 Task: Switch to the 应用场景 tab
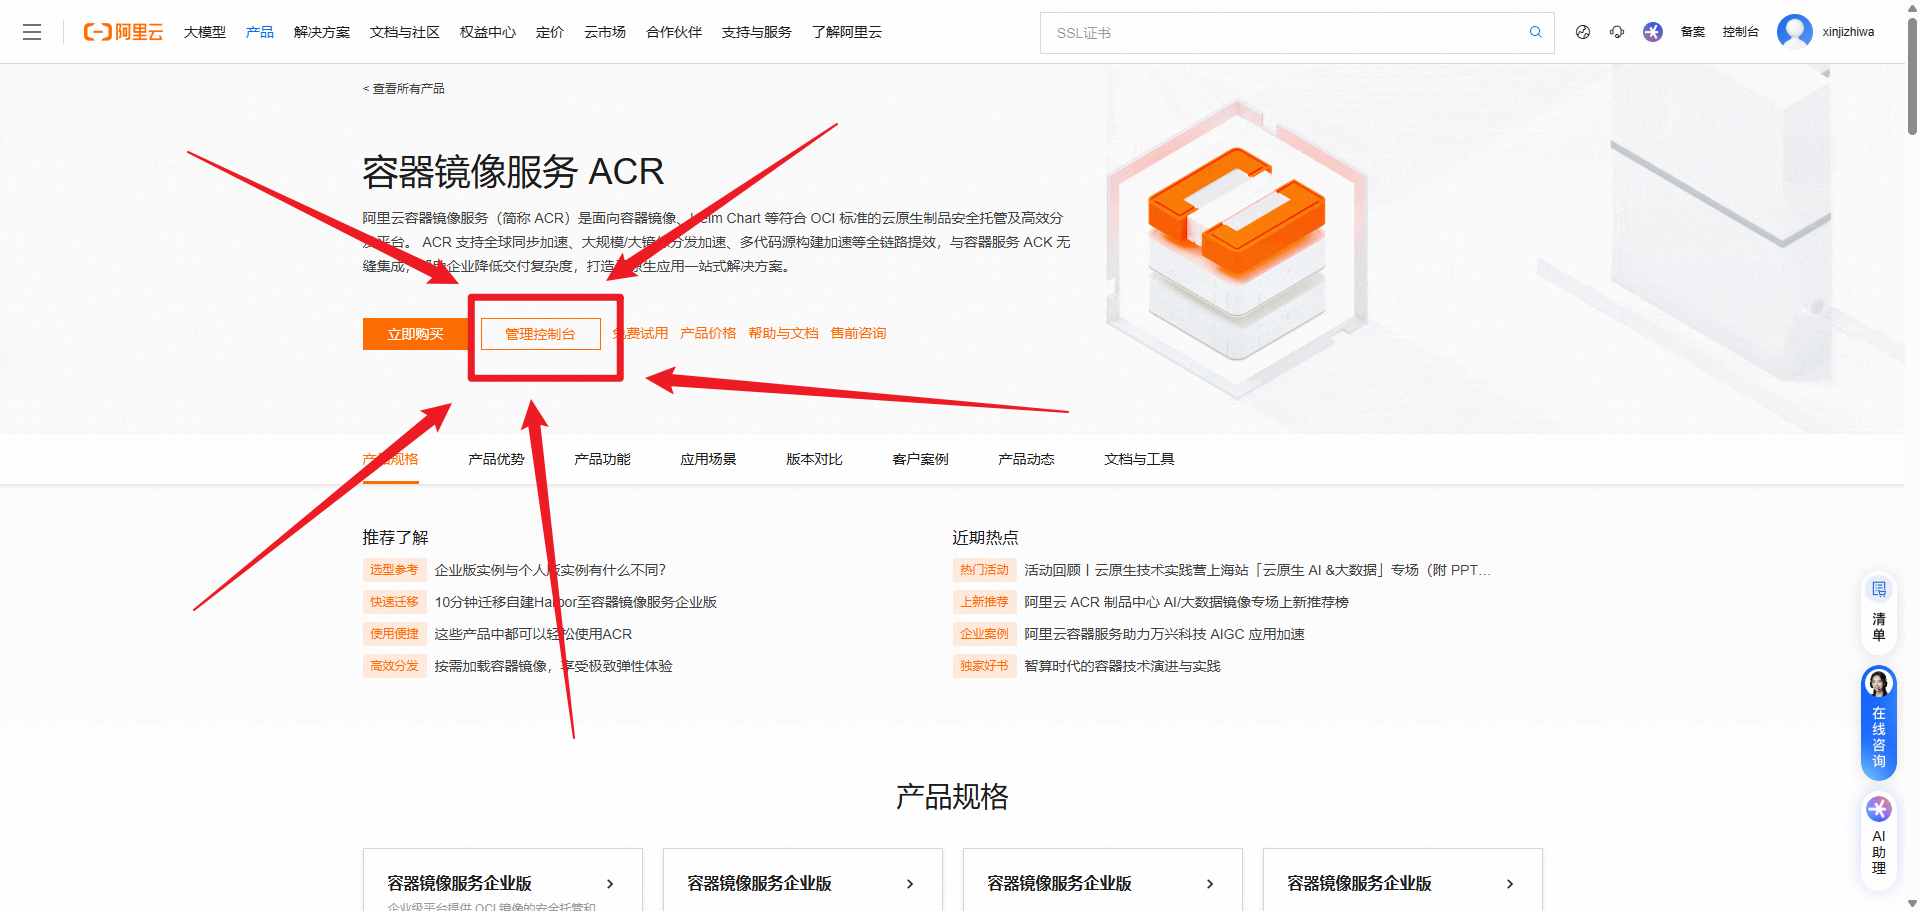pos(708,459)
